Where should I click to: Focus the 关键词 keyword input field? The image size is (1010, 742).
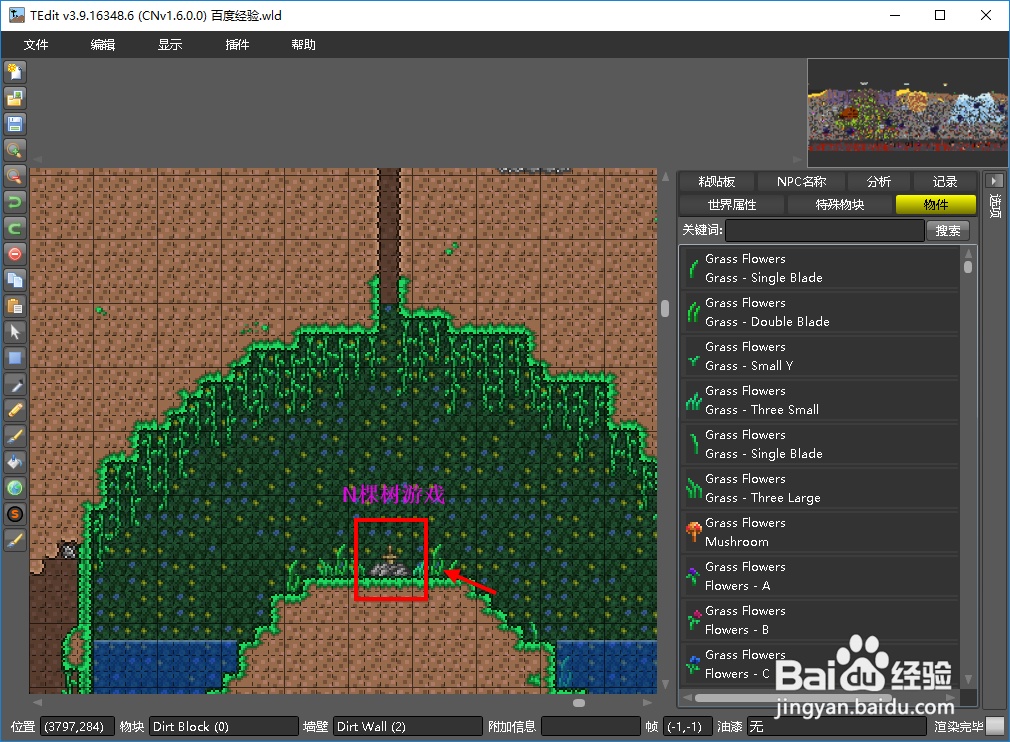[x=824, y=231]
